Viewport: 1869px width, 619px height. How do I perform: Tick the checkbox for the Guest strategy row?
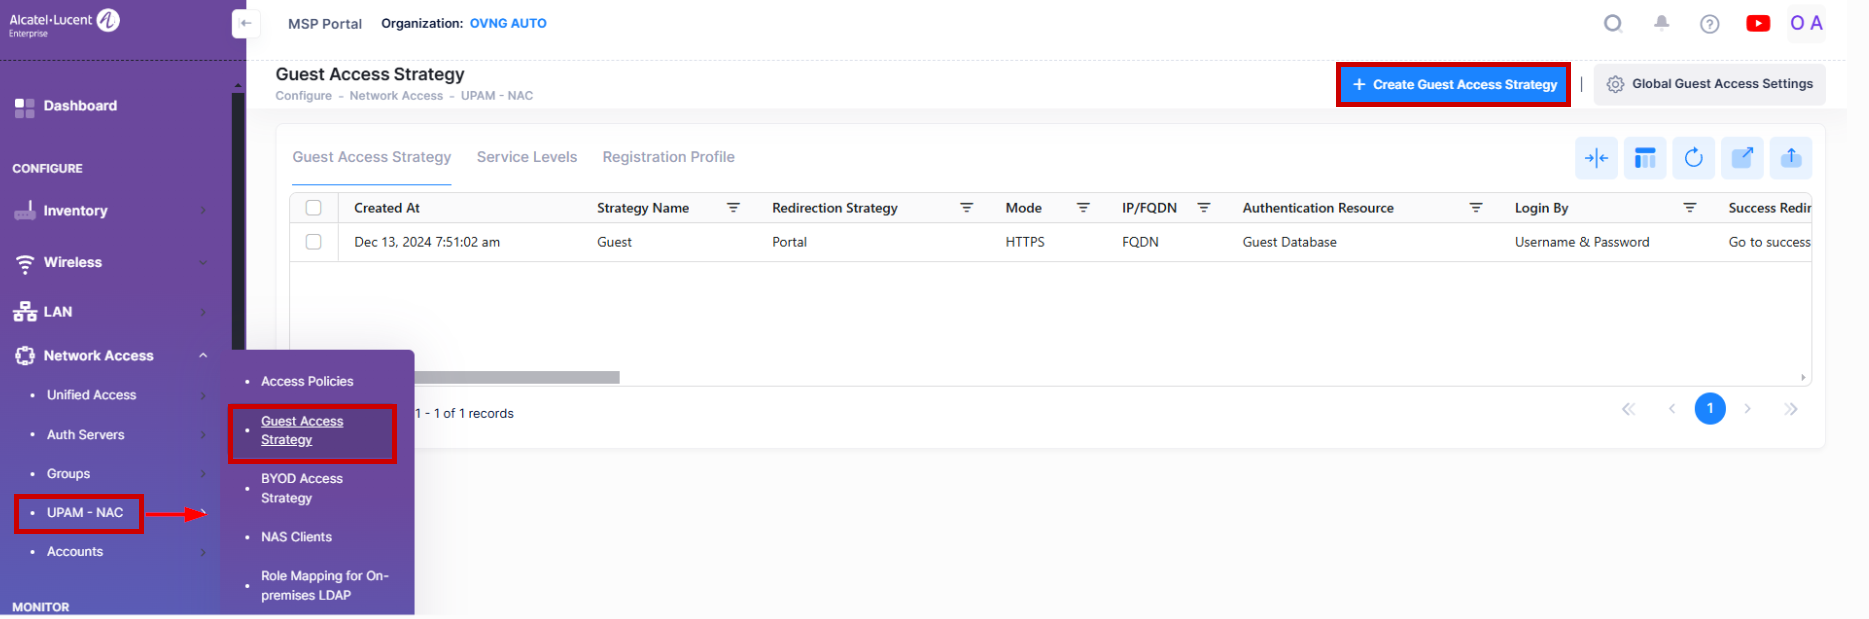(314, 242)
